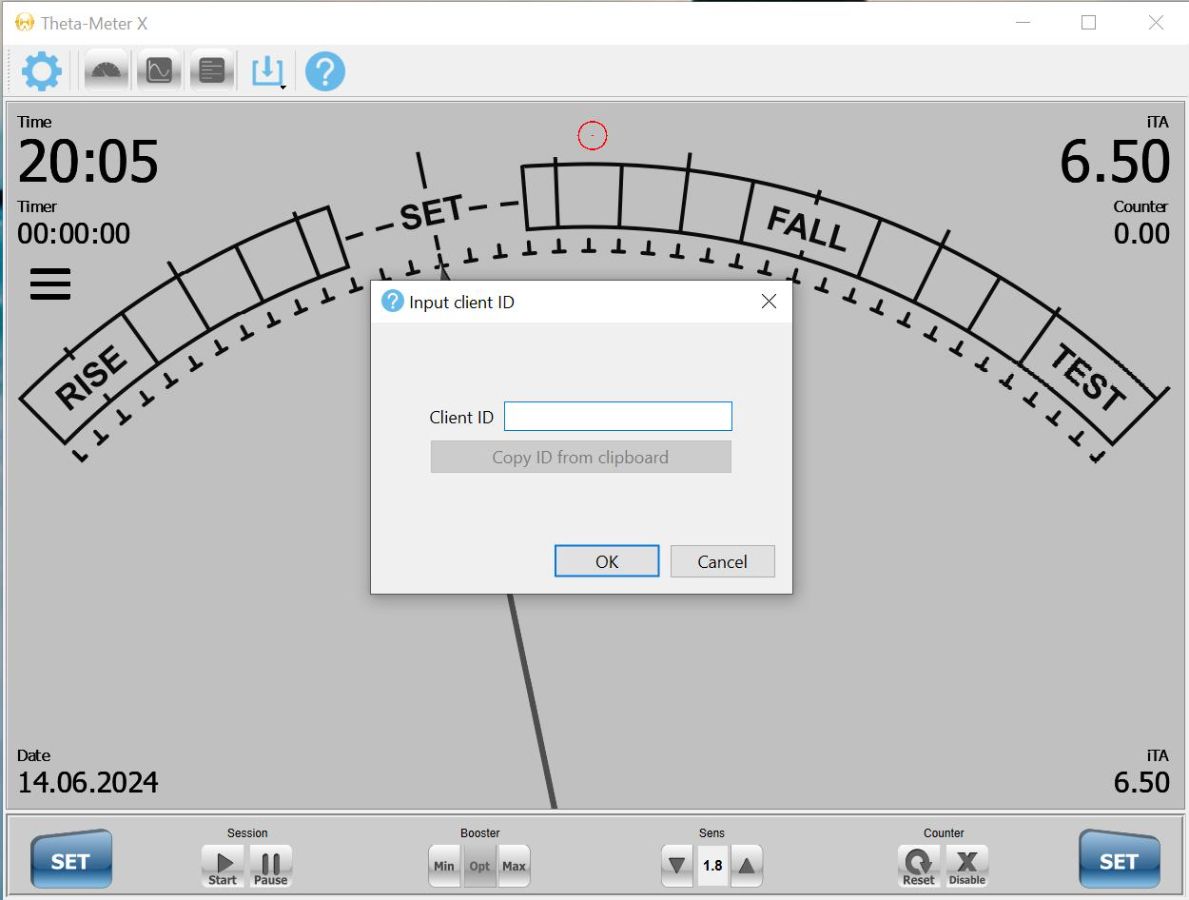Confirm the dialog with OK
The width and height of the screenshot is (1189, 900).
tap(607, 561)
